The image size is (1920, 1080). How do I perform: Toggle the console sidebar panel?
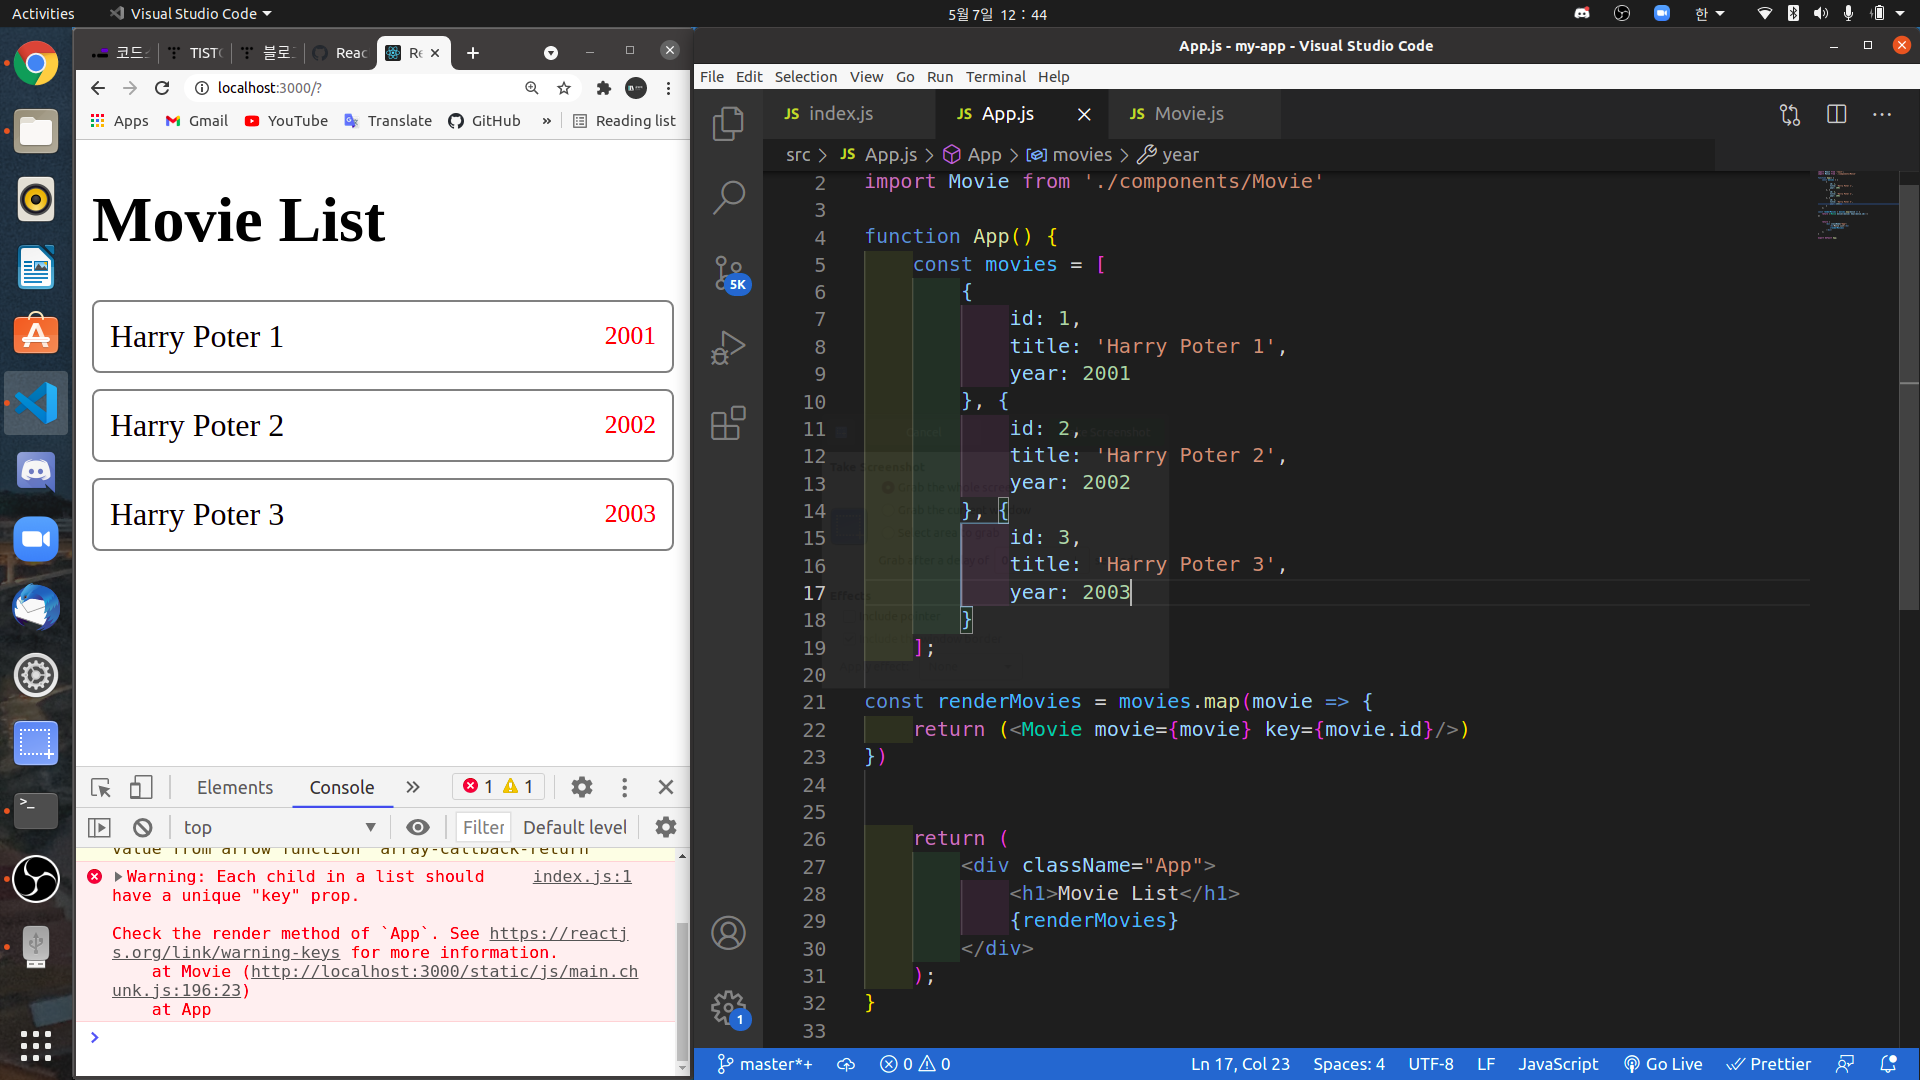(x=99, y=828)
